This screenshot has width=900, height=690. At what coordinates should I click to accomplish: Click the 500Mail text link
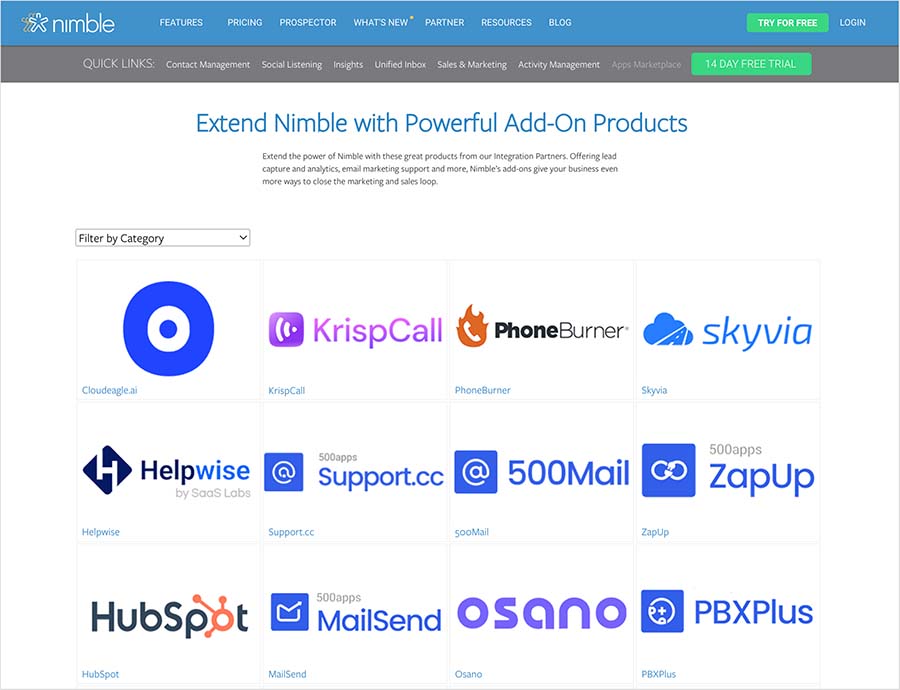472,532
